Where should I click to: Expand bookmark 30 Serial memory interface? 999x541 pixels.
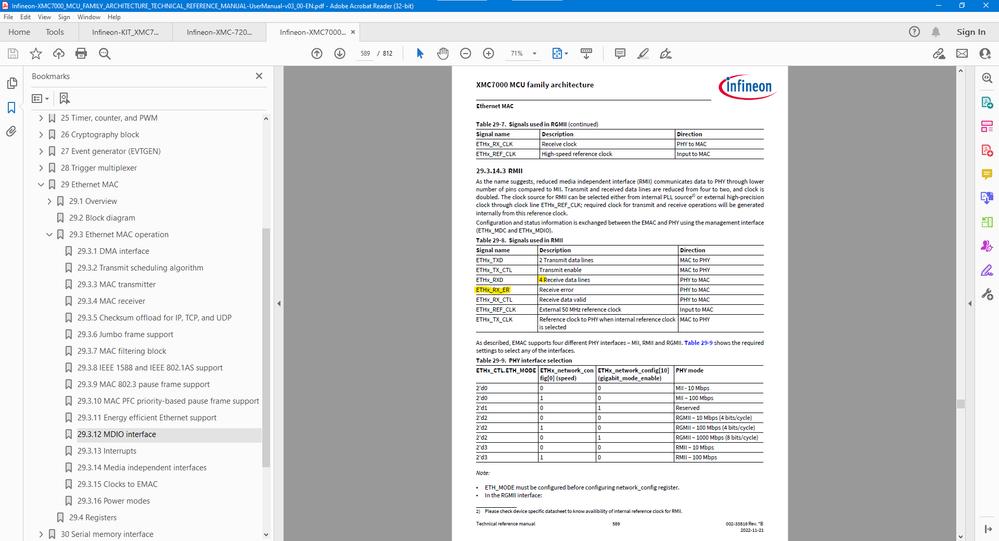[x=41, y=534]
